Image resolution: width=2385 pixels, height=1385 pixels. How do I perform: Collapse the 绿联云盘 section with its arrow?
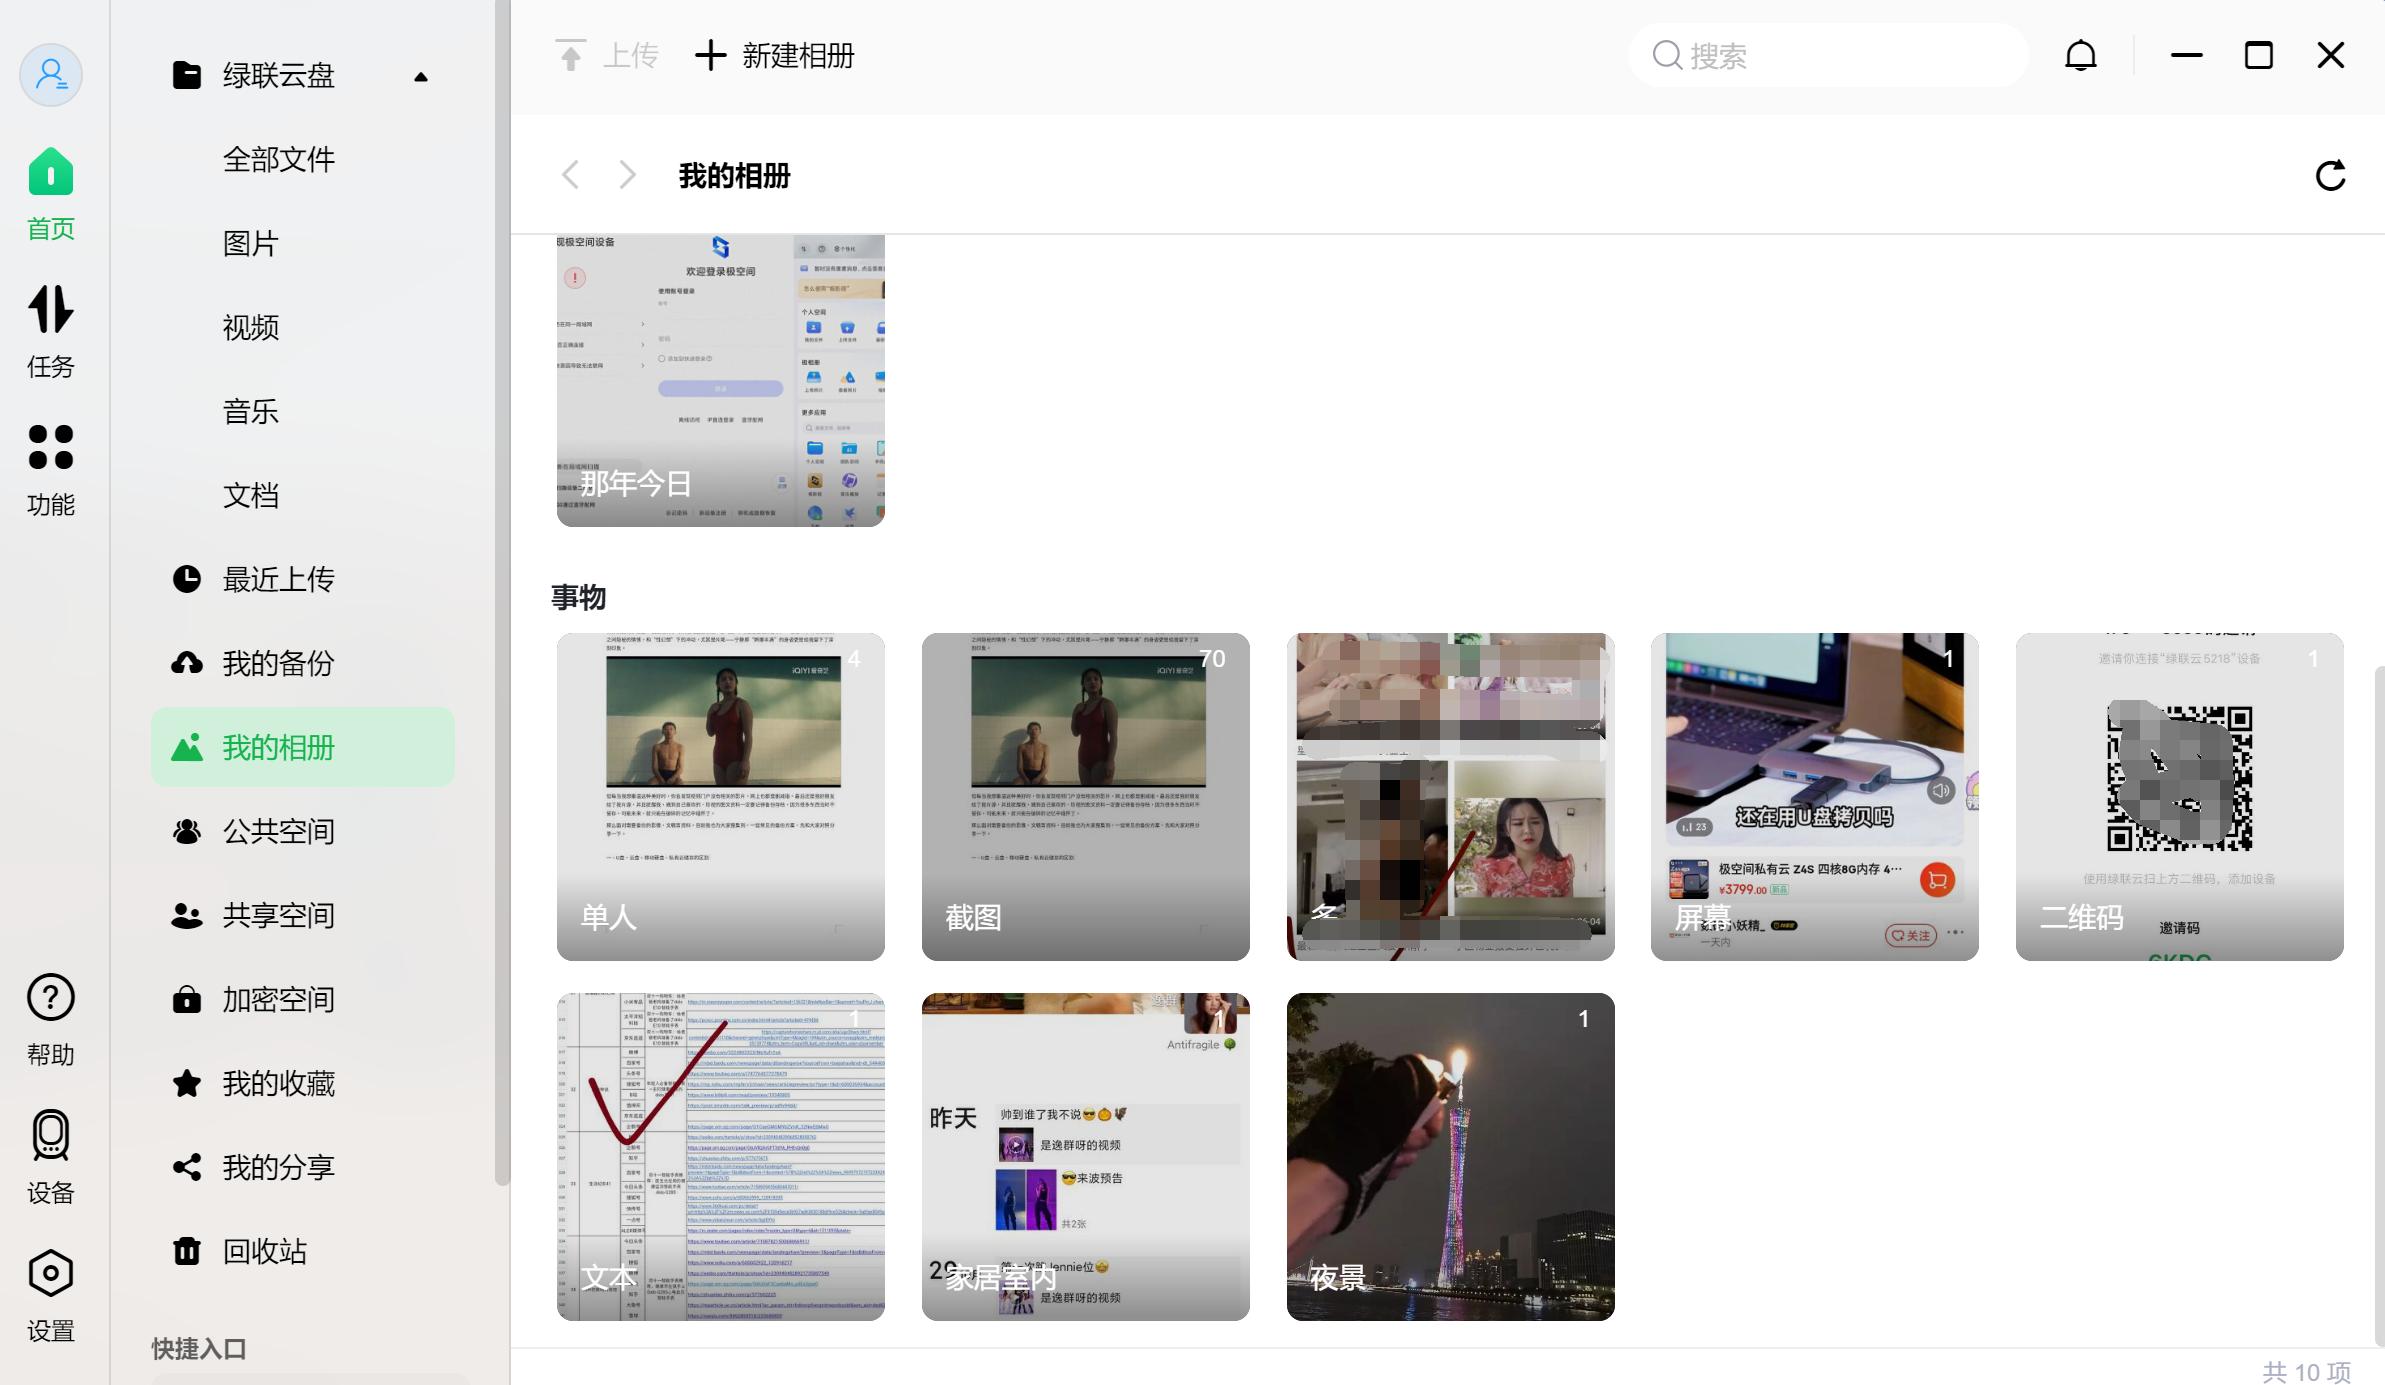pyautogui.click(x=421, y=76)
